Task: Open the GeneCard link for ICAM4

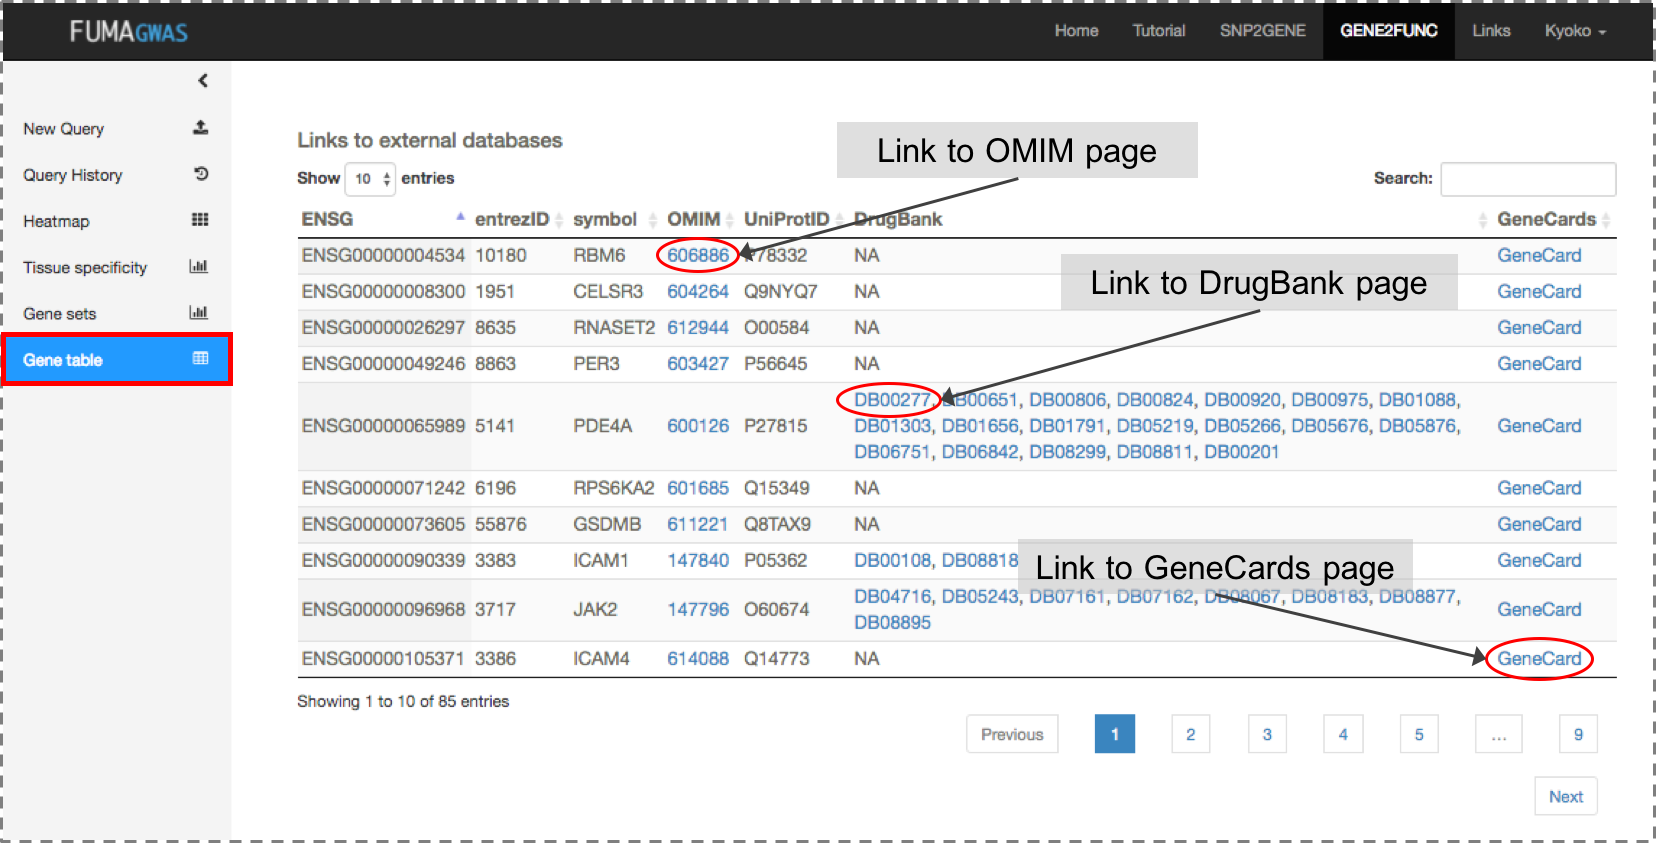Action: [1539, 658]
